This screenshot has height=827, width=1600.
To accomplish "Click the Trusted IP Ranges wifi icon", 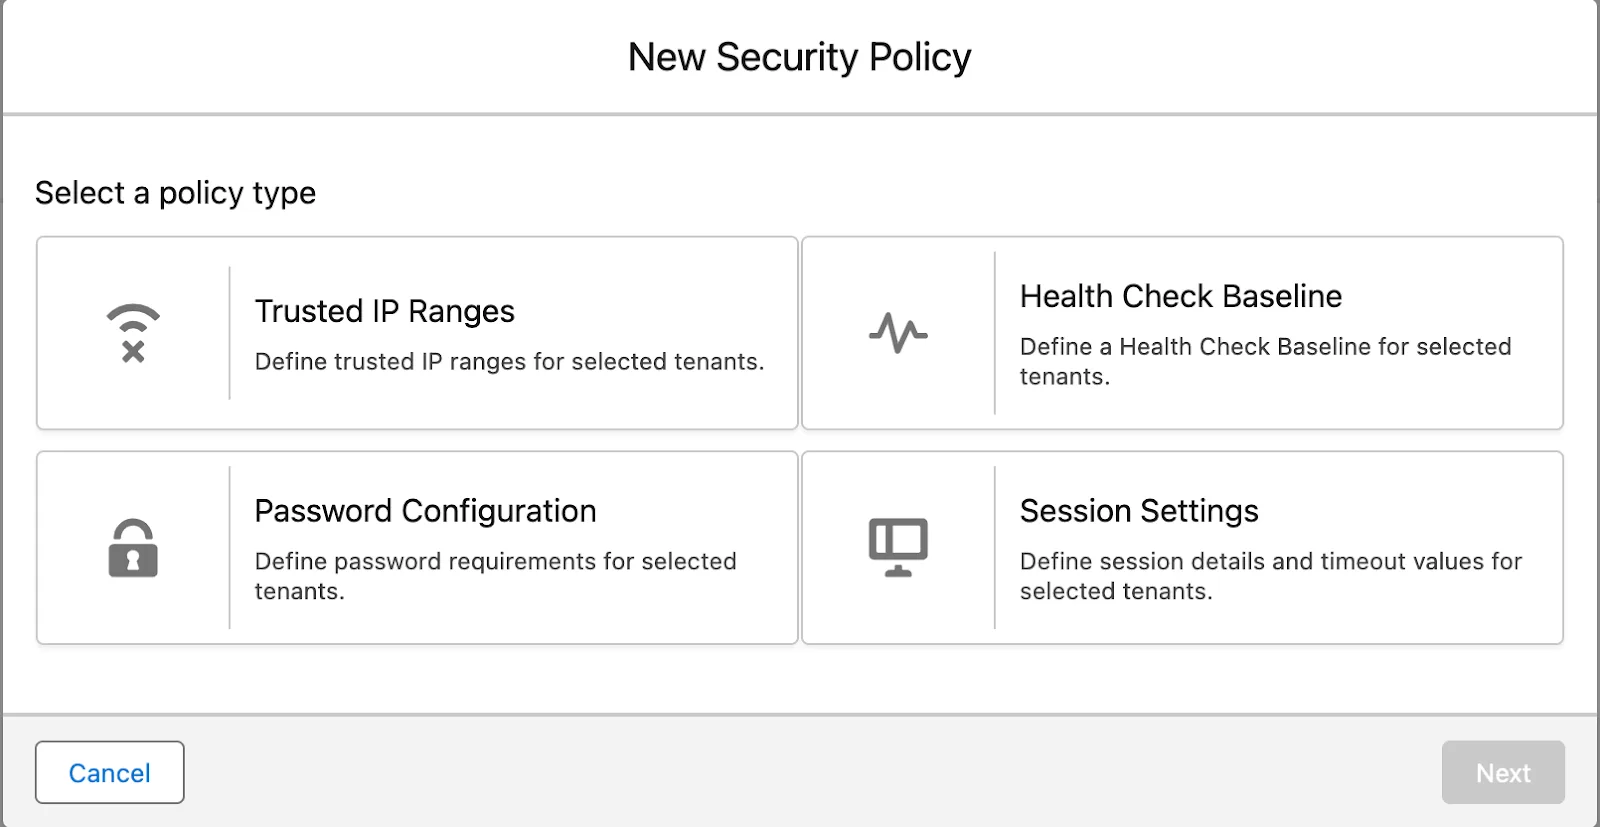I will (x=133, y=333).
